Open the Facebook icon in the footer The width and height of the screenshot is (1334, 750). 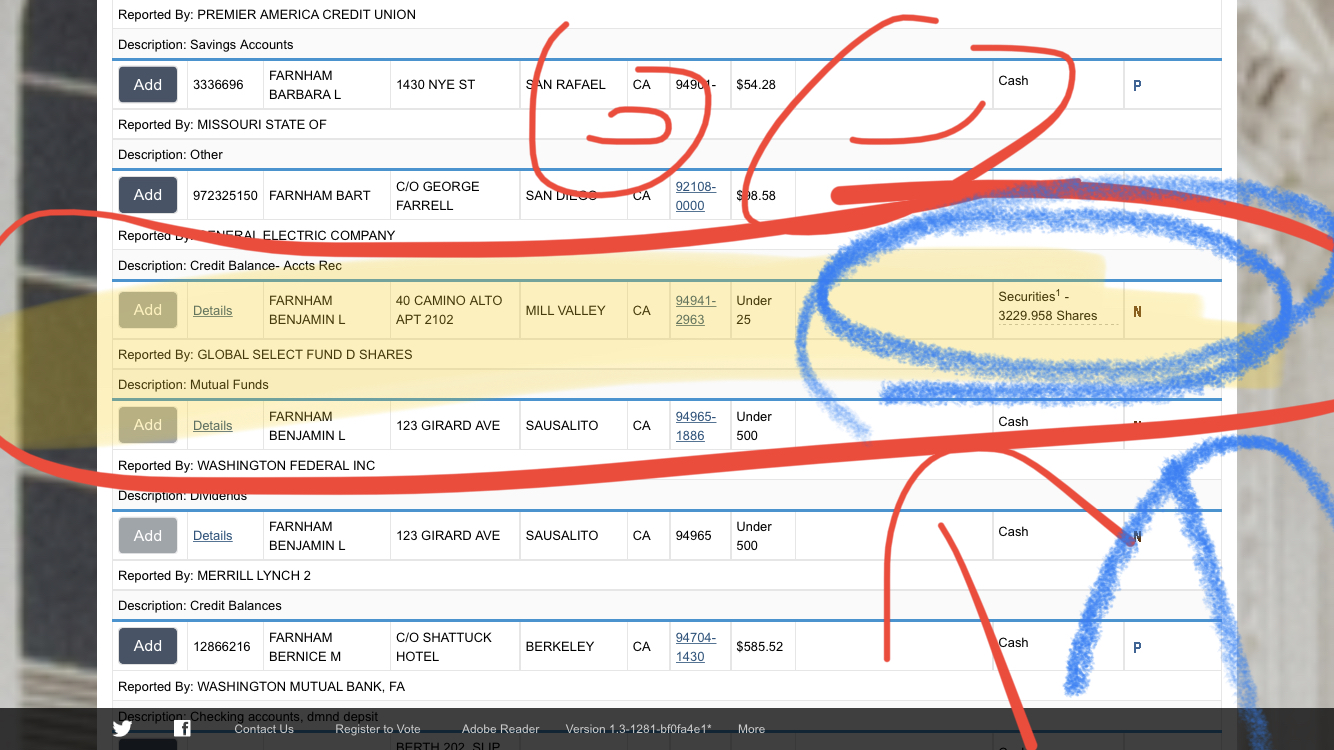(x=182, y=728)
